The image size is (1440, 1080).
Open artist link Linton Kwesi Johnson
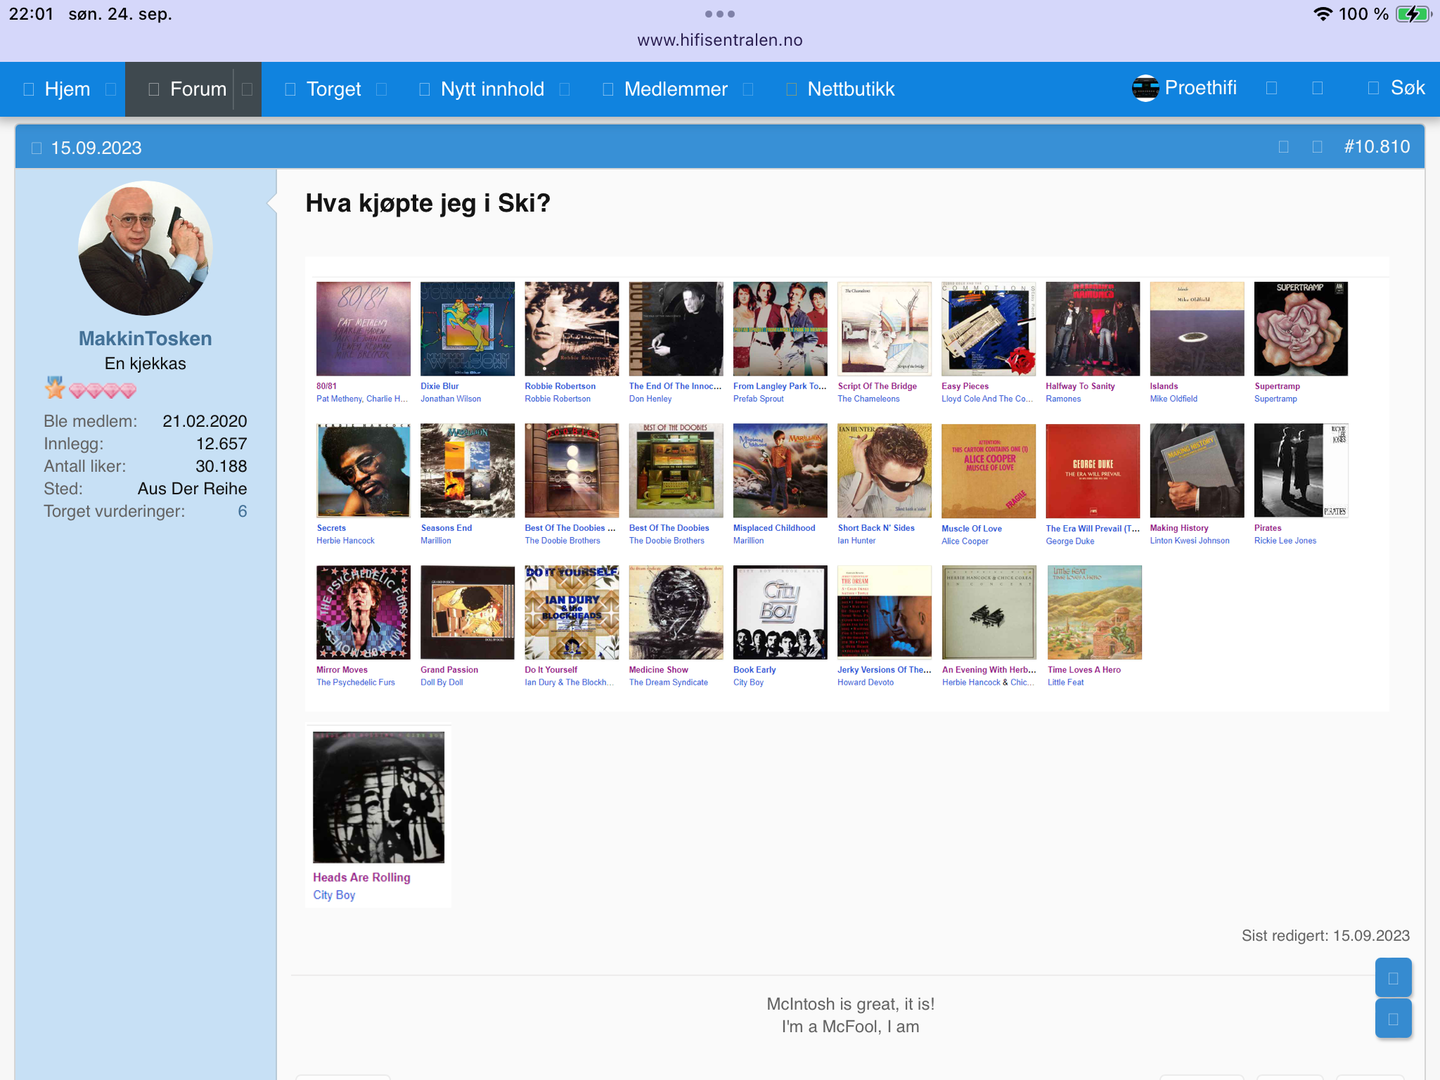1190,541
